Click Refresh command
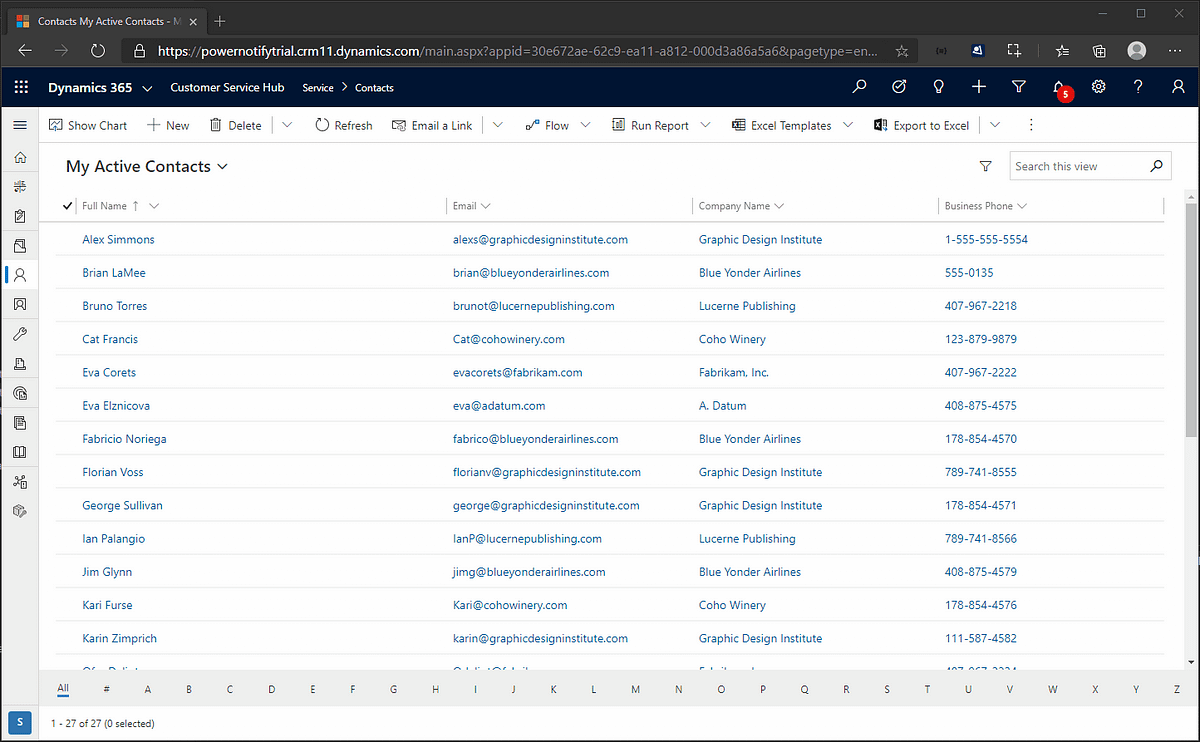This screenshot has height=742, width=1200. [344, 125]
